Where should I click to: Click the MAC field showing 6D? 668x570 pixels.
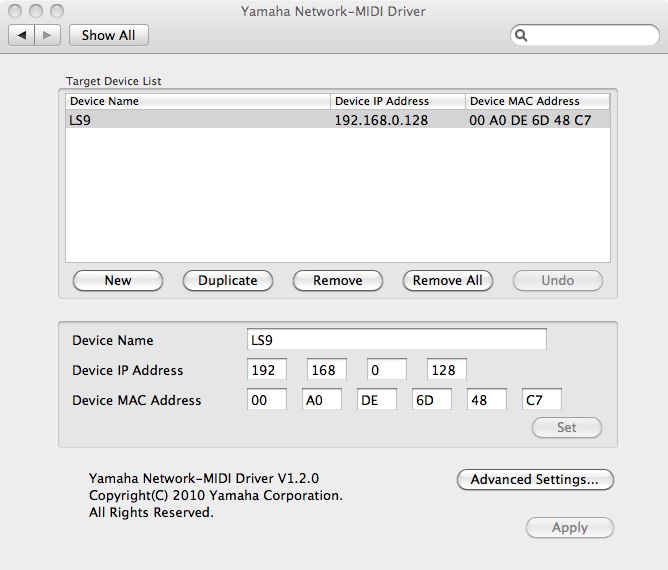432,399
